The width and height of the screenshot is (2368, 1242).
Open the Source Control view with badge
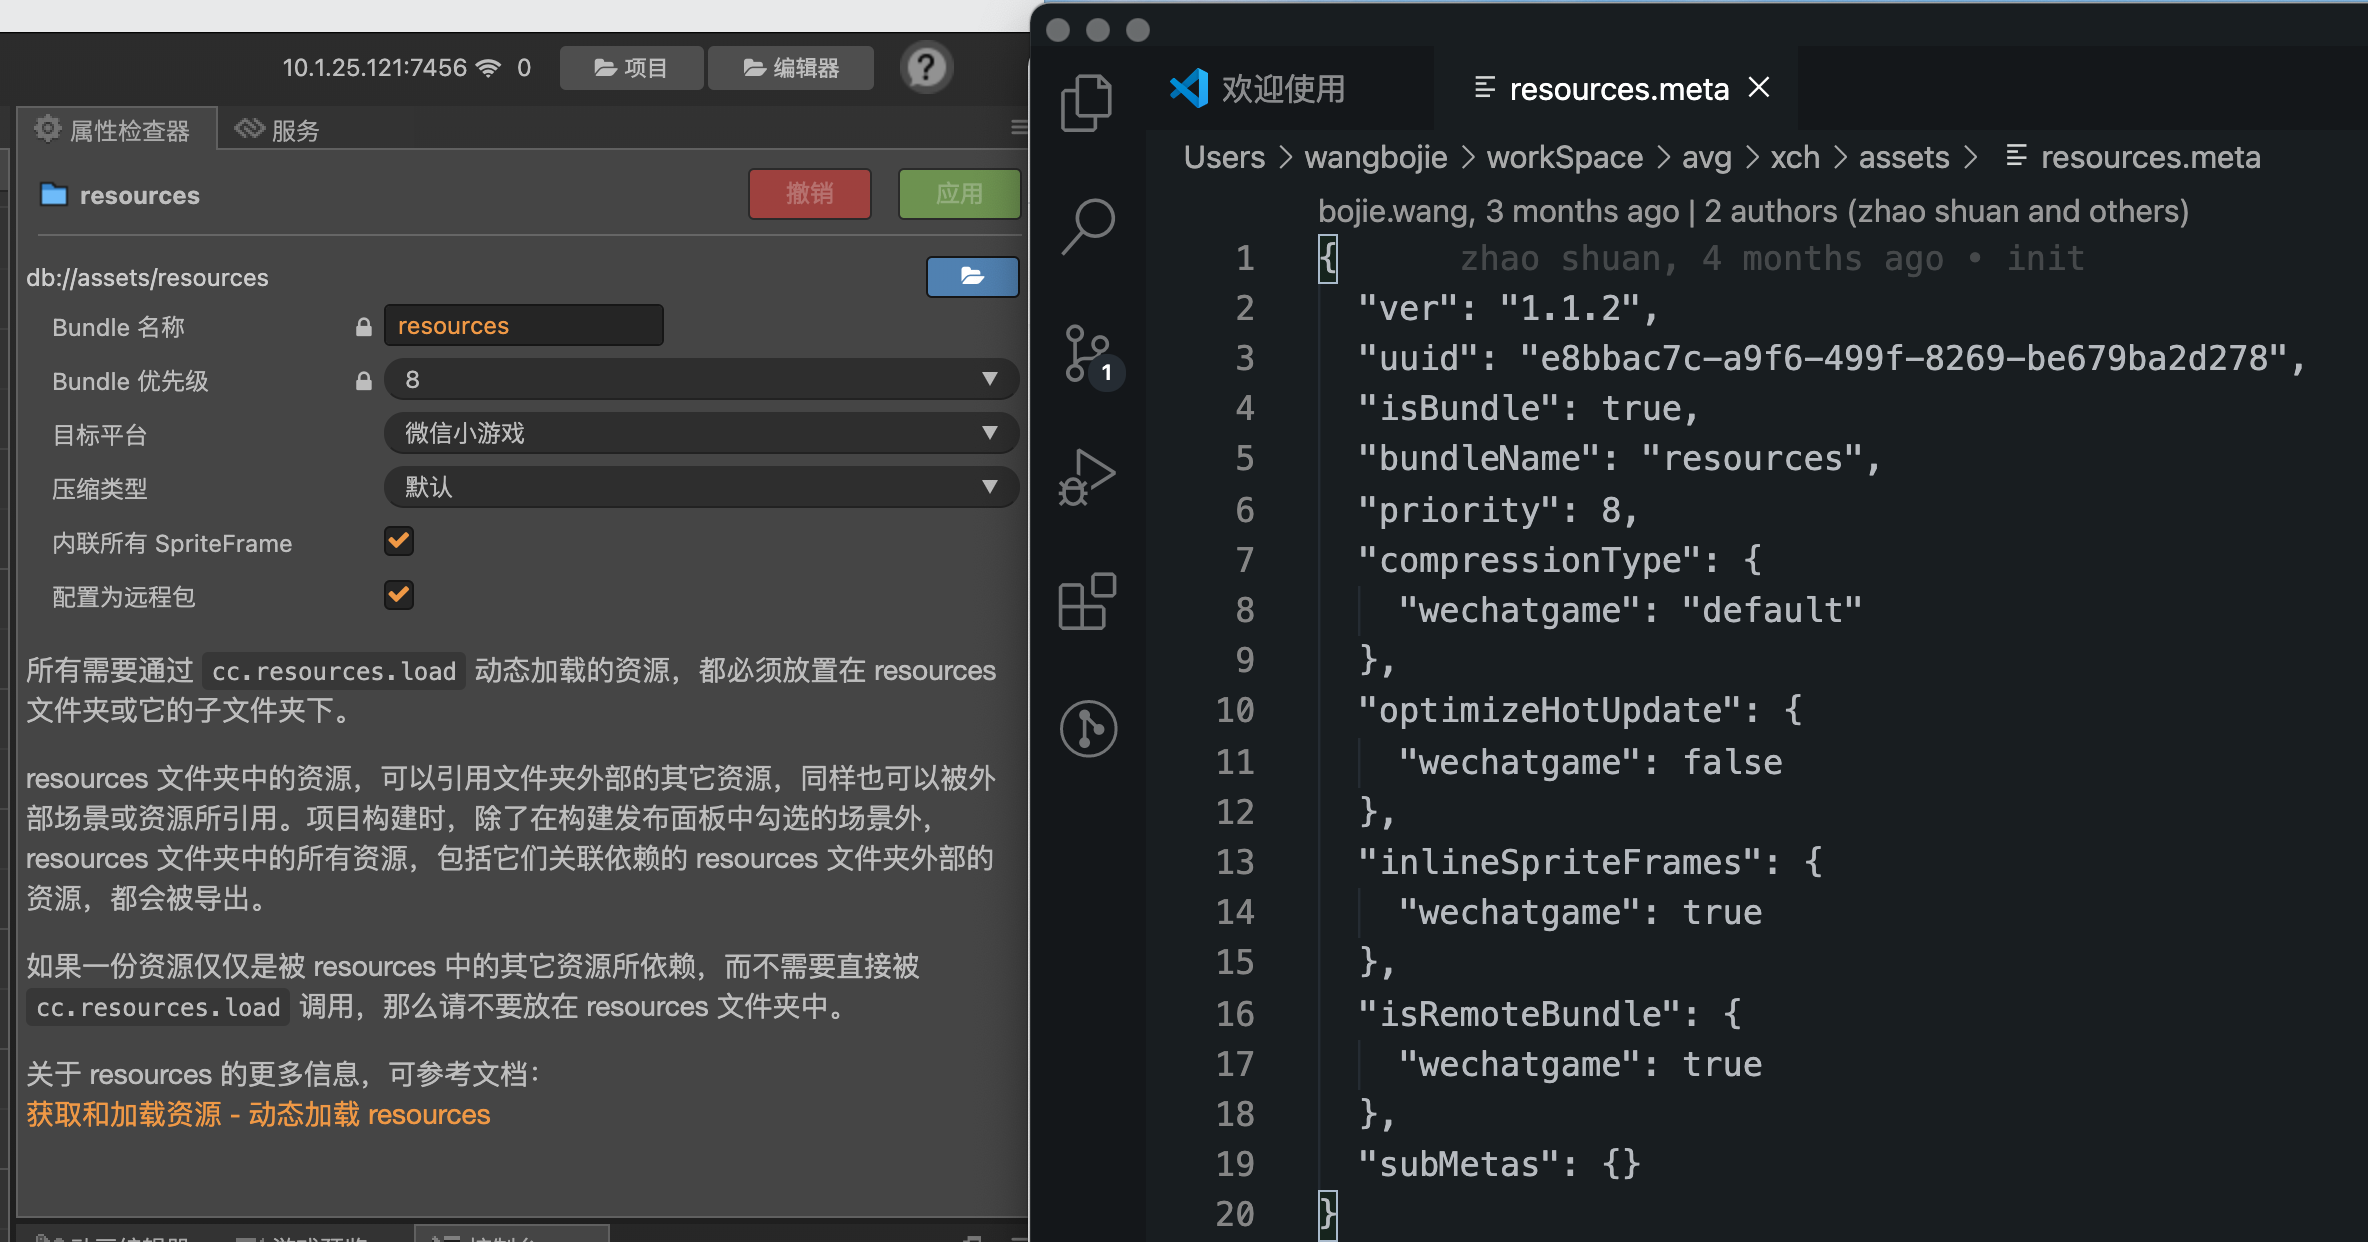tap(1088, 353)
